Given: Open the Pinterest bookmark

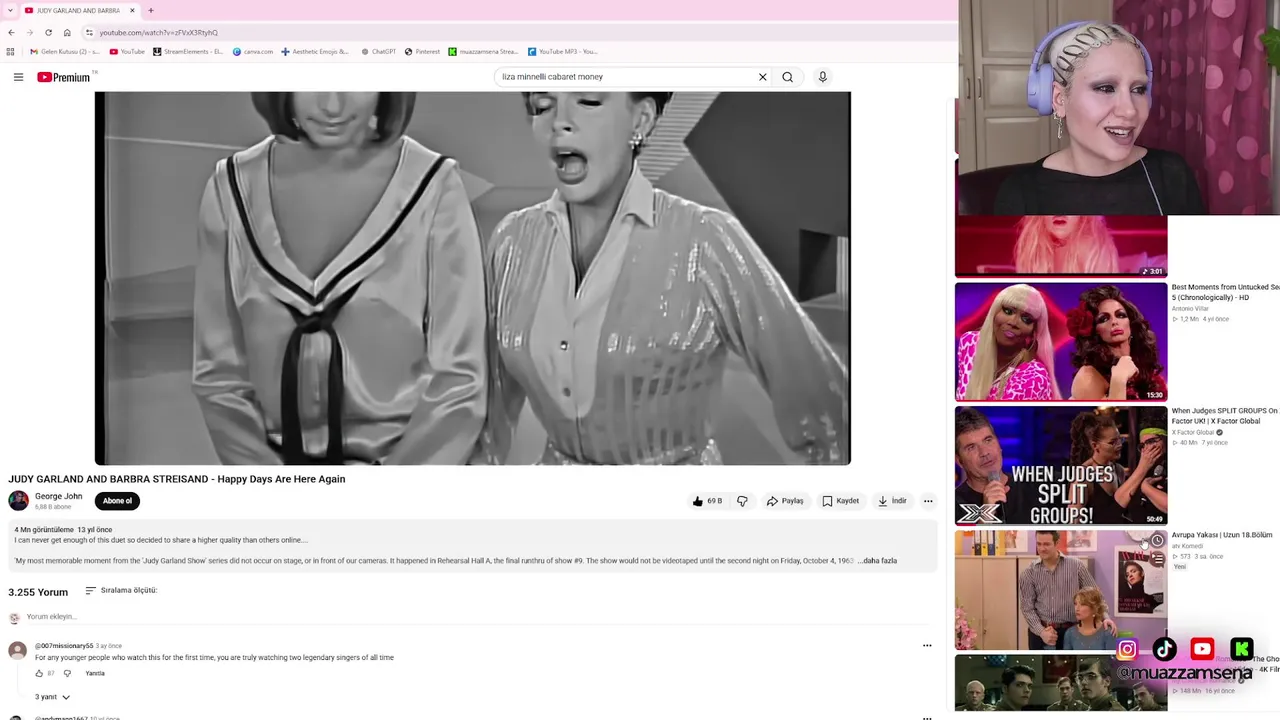Looking at the screenshot, I should pyautogui.click(x=422, y=52).
